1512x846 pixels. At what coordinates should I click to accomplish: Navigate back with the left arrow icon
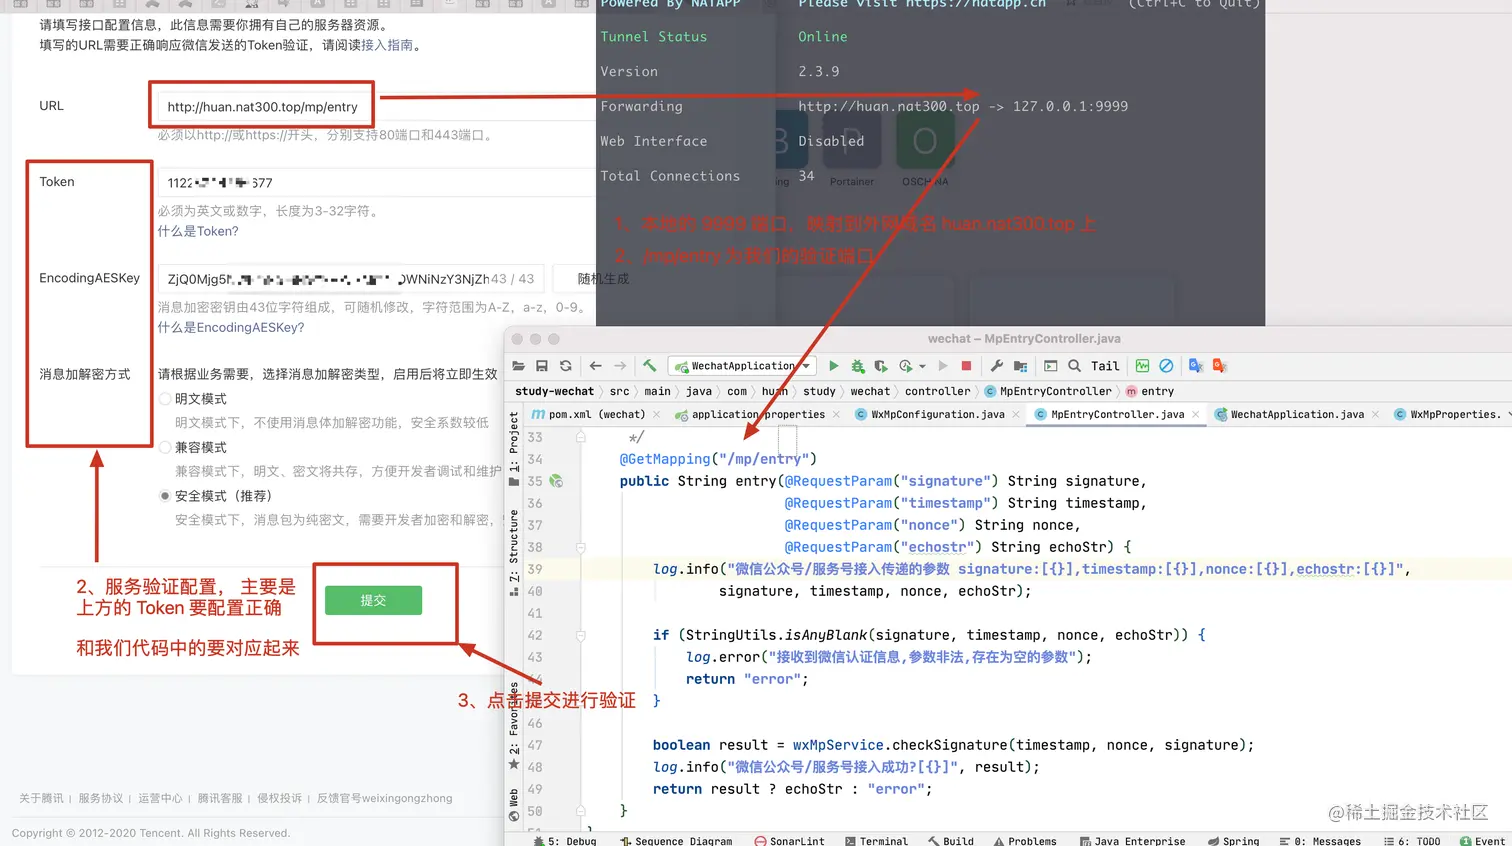pyautogui.click(x=596, y=366)
